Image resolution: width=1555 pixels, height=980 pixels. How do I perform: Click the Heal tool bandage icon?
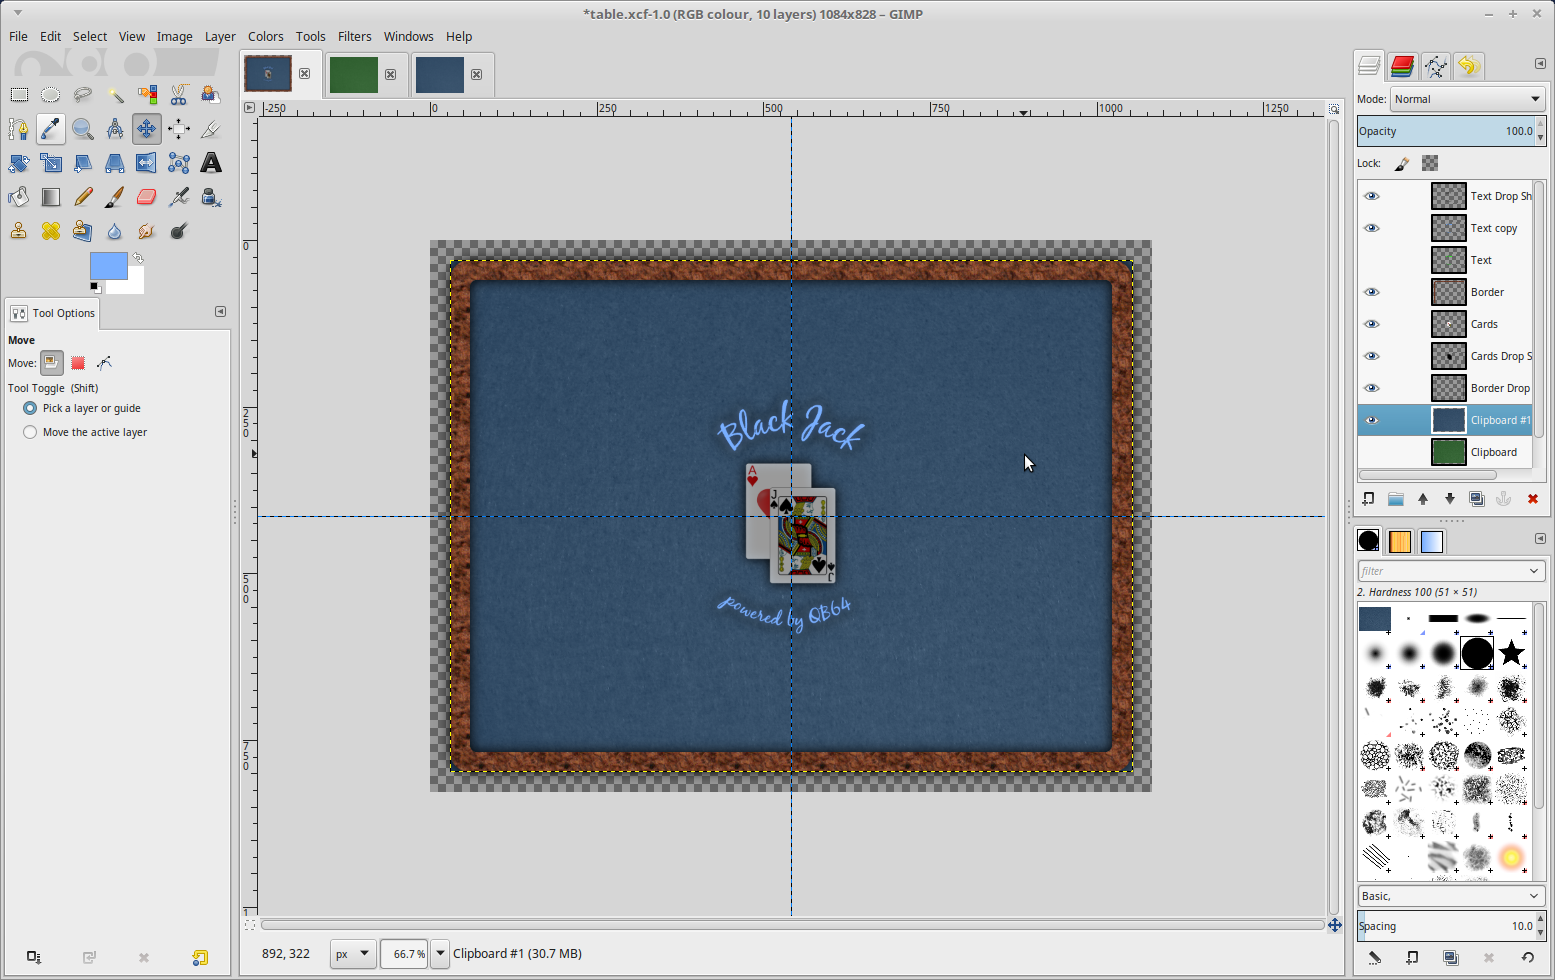pos(51,231)
